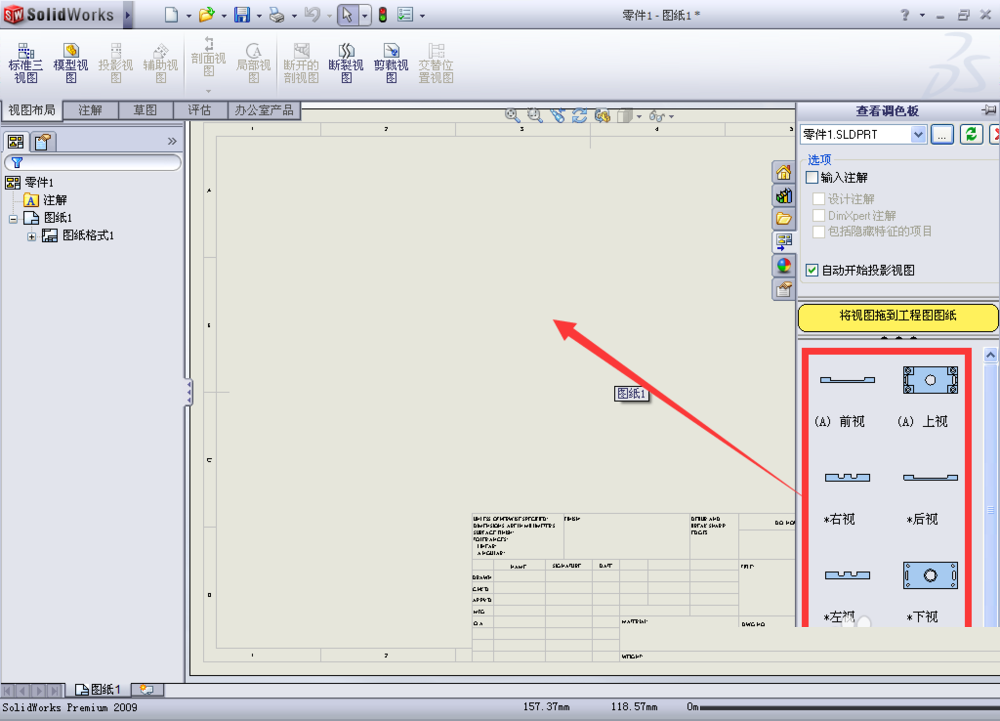The height and width of the screenshot is (721, 1000).
Task: Select the *下视 view thumbnail
Action: point(930,575)
